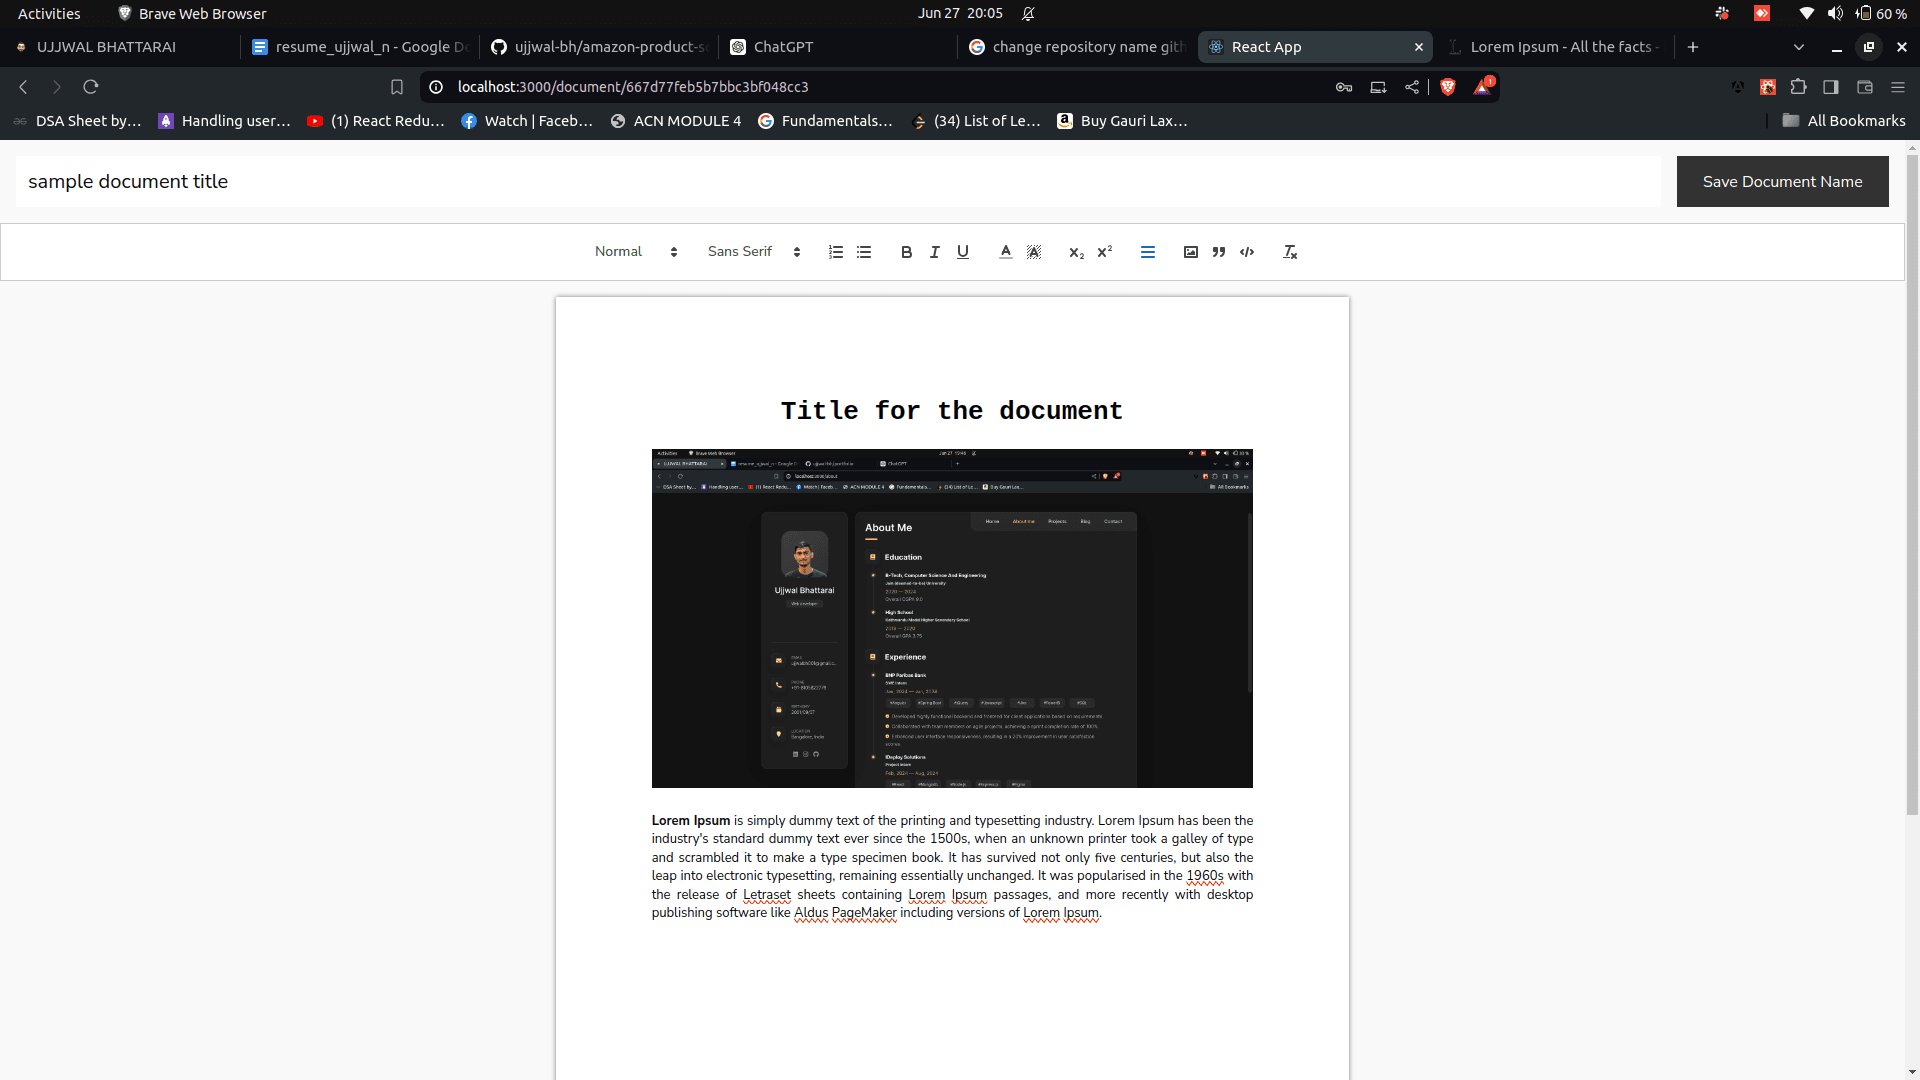
Task: Open the battery 60 % indicator
Action: point(1881,13)
